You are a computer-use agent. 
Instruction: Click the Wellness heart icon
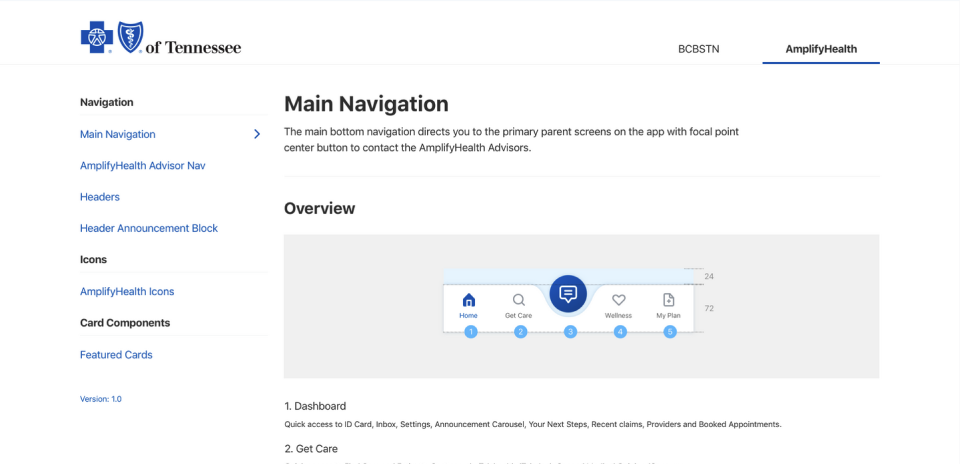pyautogui.click(x=618, y=300)
